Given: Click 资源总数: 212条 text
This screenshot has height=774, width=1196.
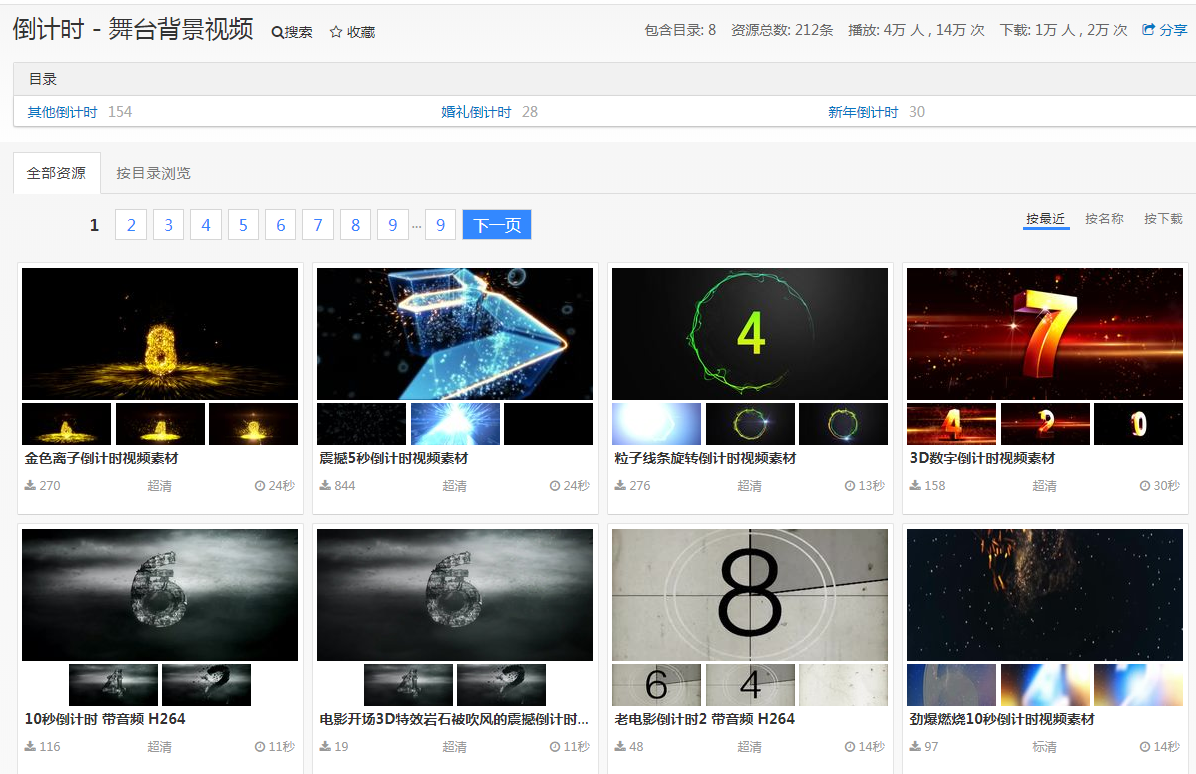Looking at the screenshot, I should click(x=782, y=30).
